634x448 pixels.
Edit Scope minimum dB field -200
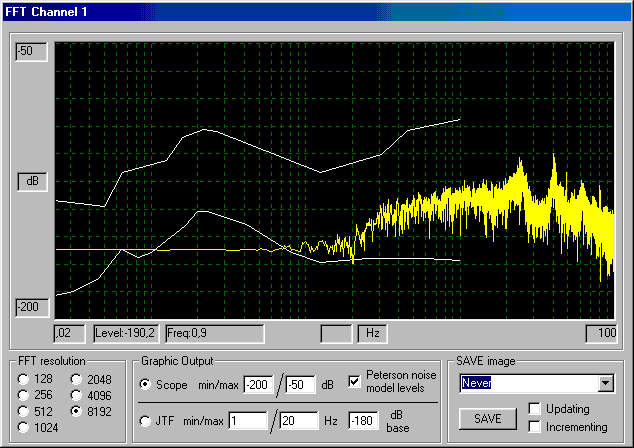pos(258,384)
